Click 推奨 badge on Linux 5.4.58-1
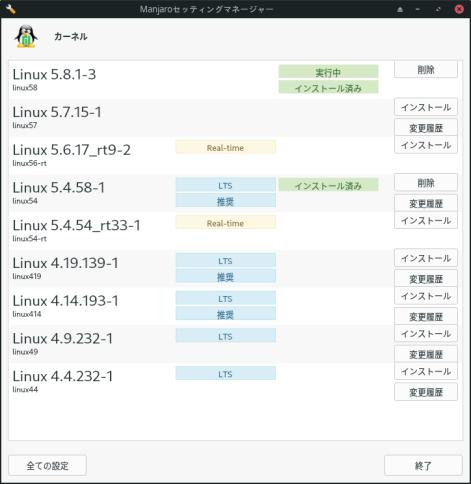Screen dimensions: 471x484 (226, 201)
